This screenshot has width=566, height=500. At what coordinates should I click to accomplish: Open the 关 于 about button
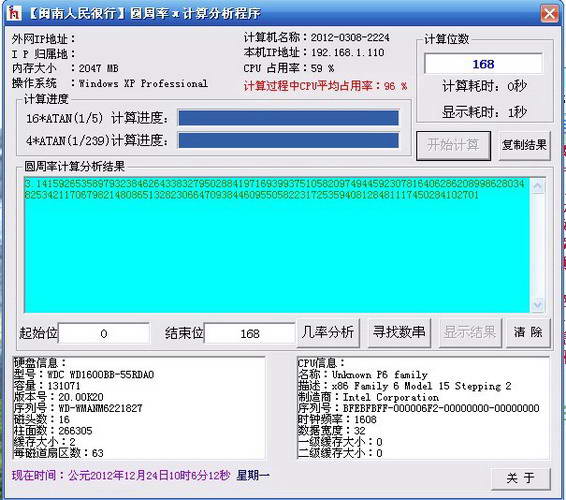tap(521, 478)
